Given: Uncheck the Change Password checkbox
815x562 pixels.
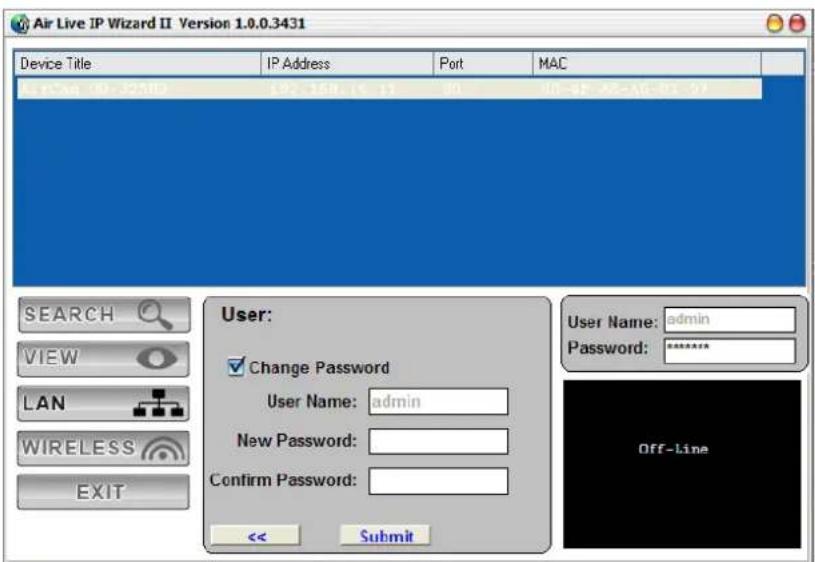Looking at the screenshot, I should 235,367.
